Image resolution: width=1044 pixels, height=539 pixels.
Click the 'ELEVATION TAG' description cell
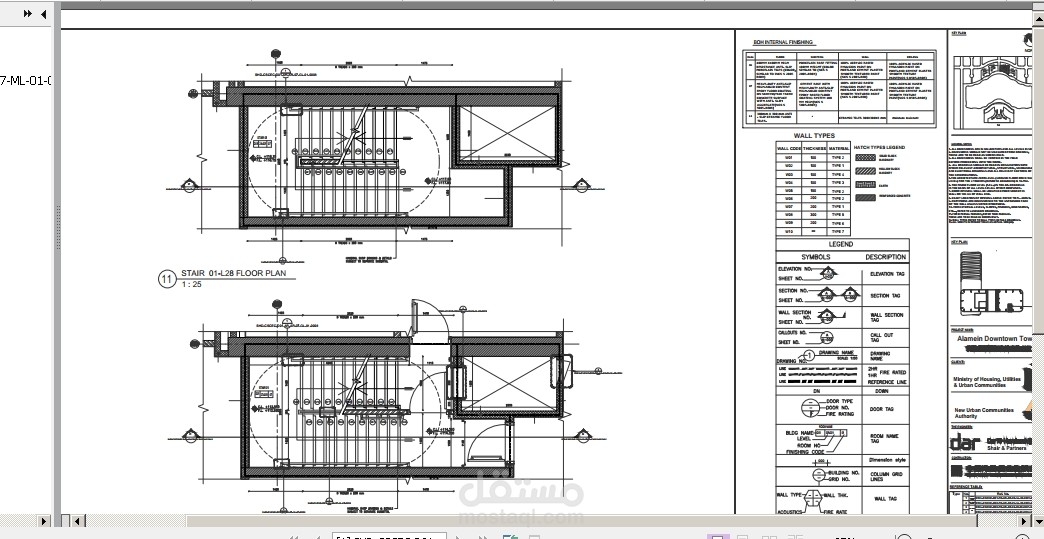(x=887, y=274)
